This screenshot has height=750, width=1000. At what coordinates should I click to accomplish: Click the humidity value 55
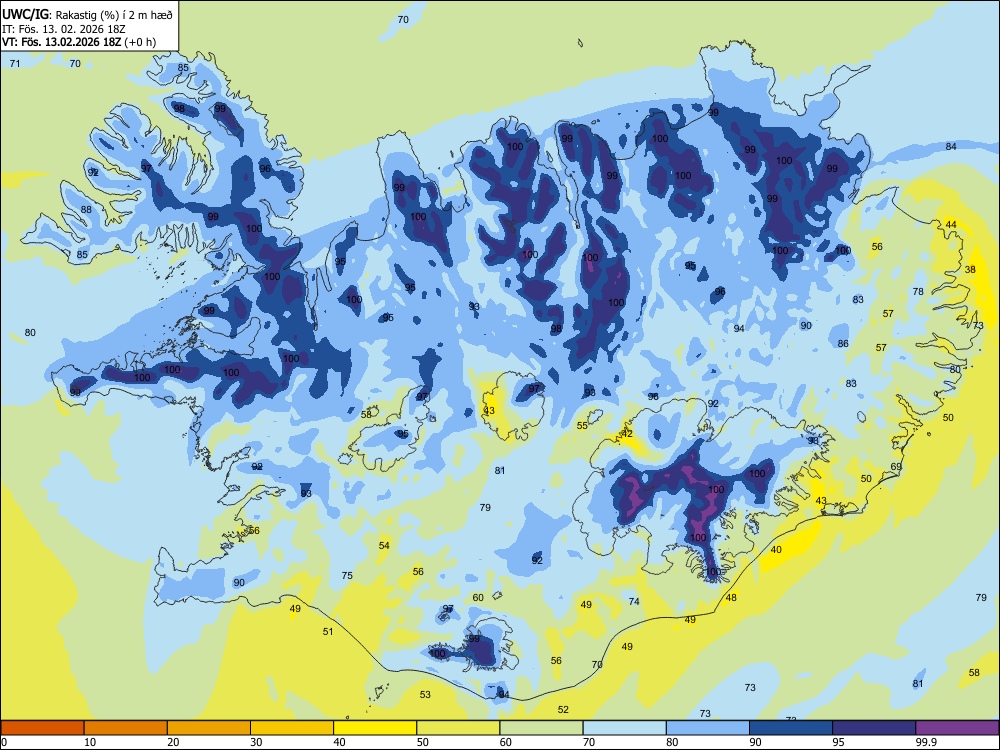pos(582,425)
